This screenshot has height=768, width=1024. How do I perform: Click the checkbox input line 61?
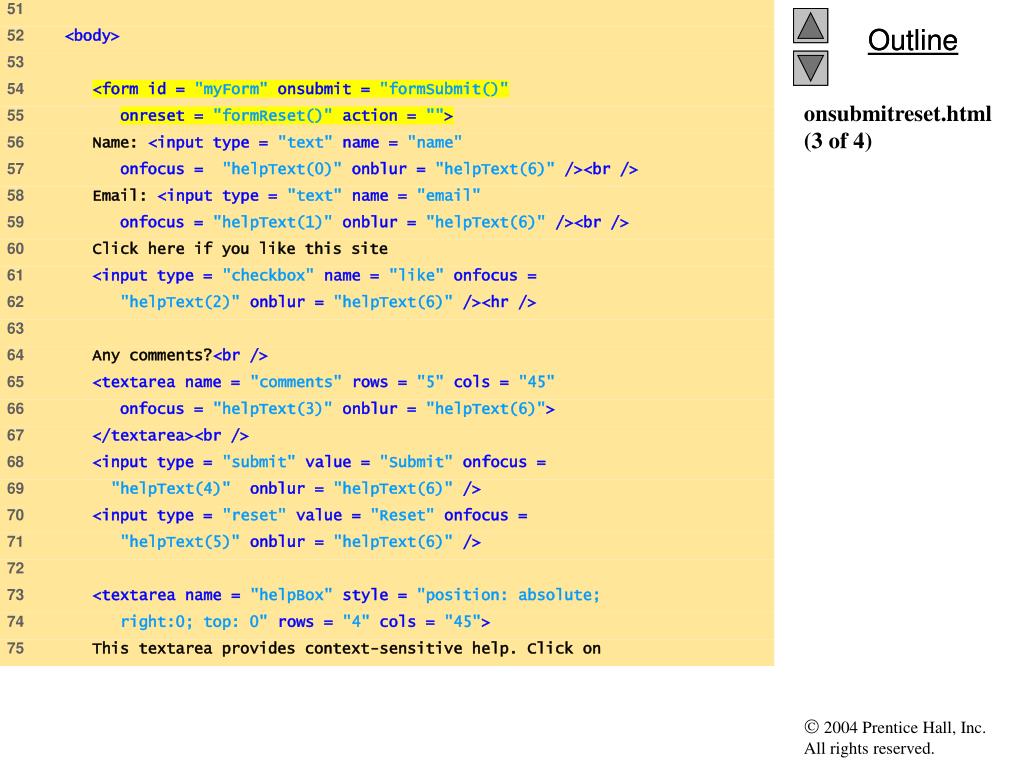[x=314, y=276]
